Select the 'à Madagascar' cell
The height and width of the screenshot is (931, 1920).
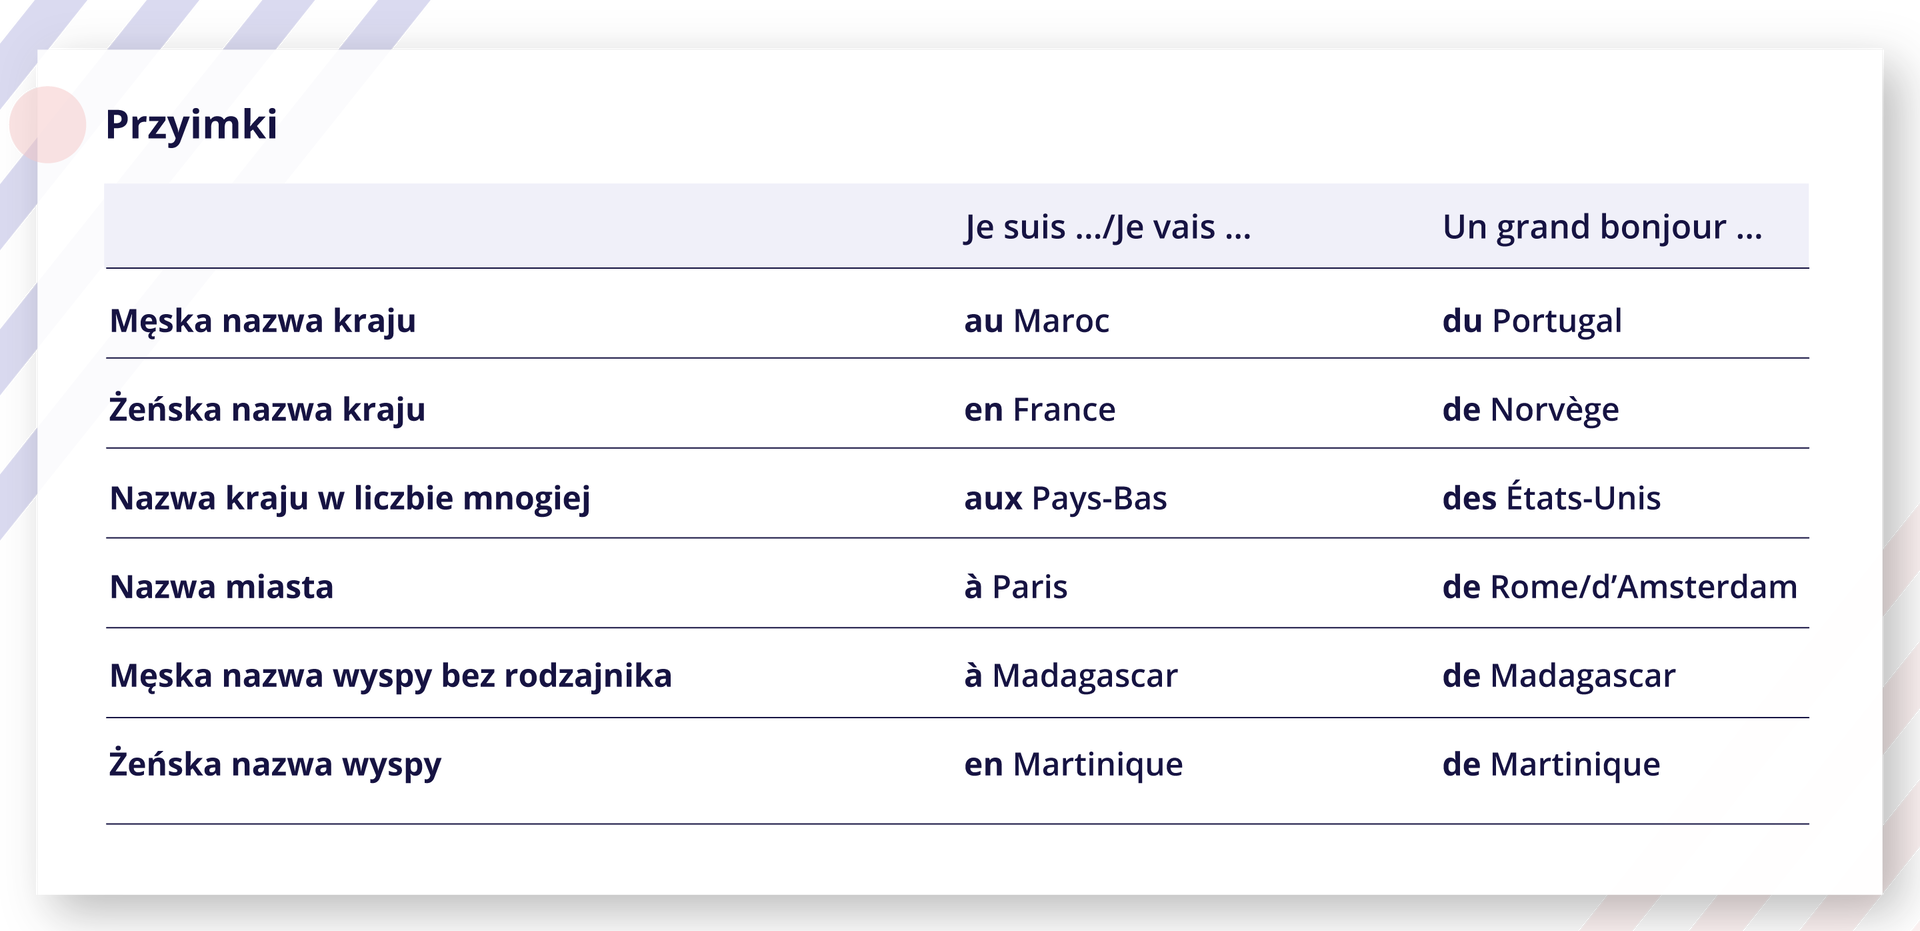[x=1070, y=676]
